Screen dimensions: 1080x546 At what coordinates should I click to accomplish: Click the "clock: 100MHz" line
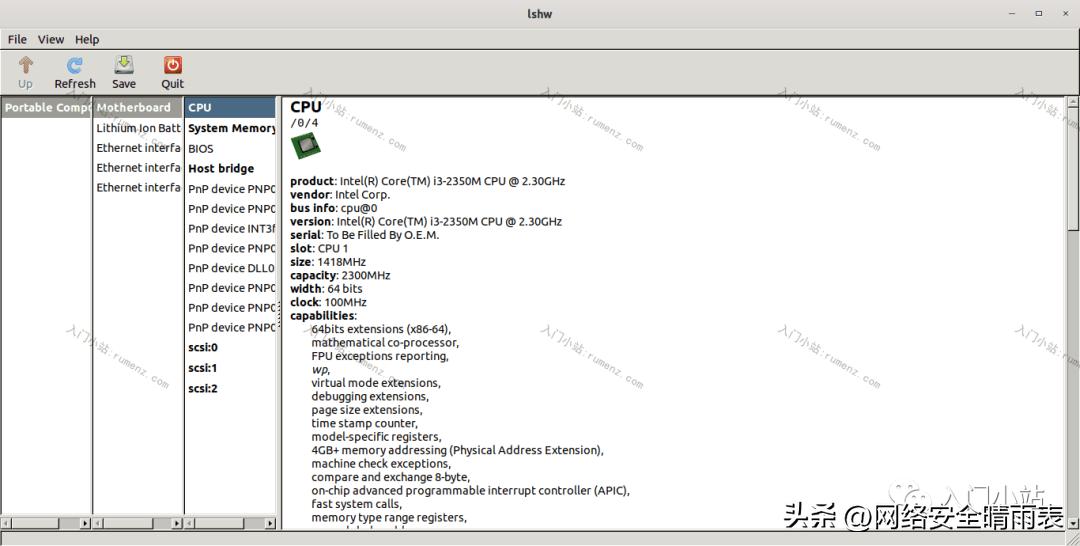328,302
